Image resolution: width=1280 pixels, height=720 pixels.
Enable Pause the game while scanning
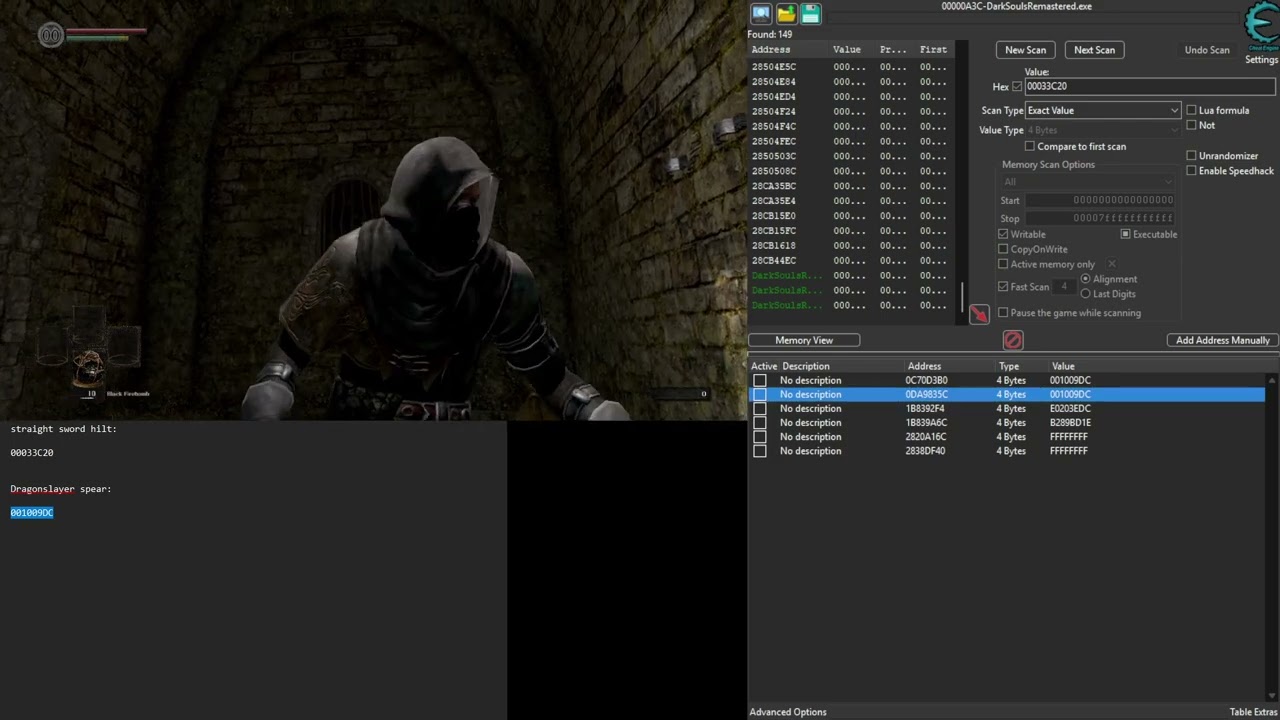1003,313
